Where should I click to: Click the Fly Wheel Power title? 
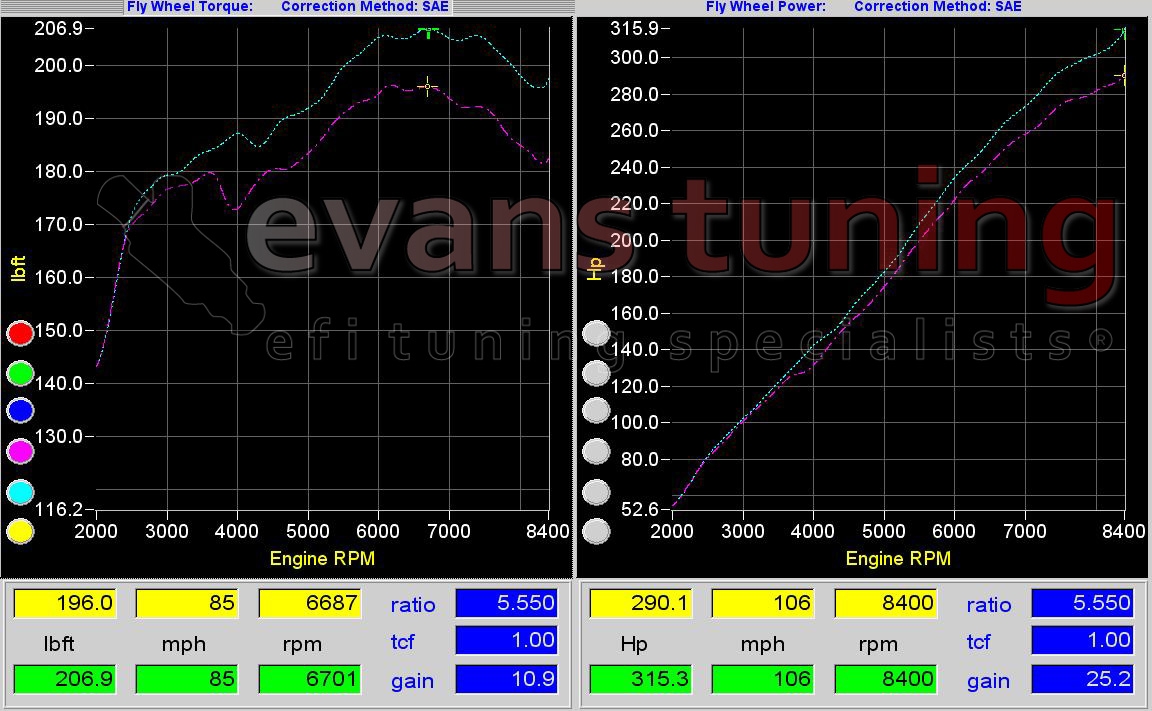click(766, 7)
